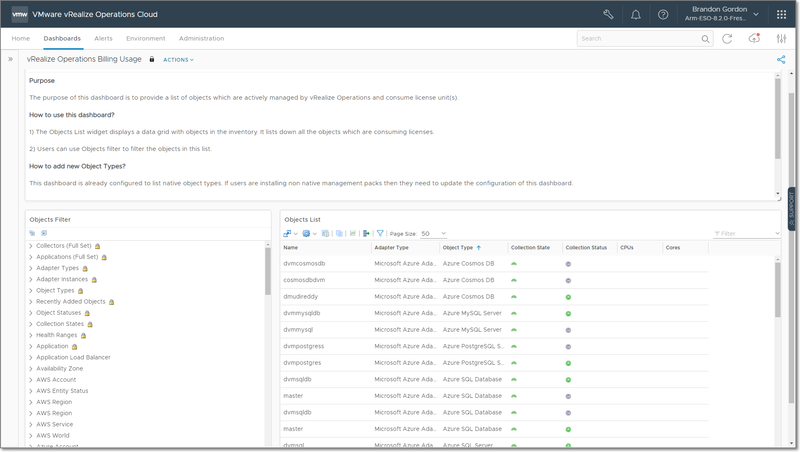Select Collection States tree item
The image size is (800, 452).
[x=60, y=324]
